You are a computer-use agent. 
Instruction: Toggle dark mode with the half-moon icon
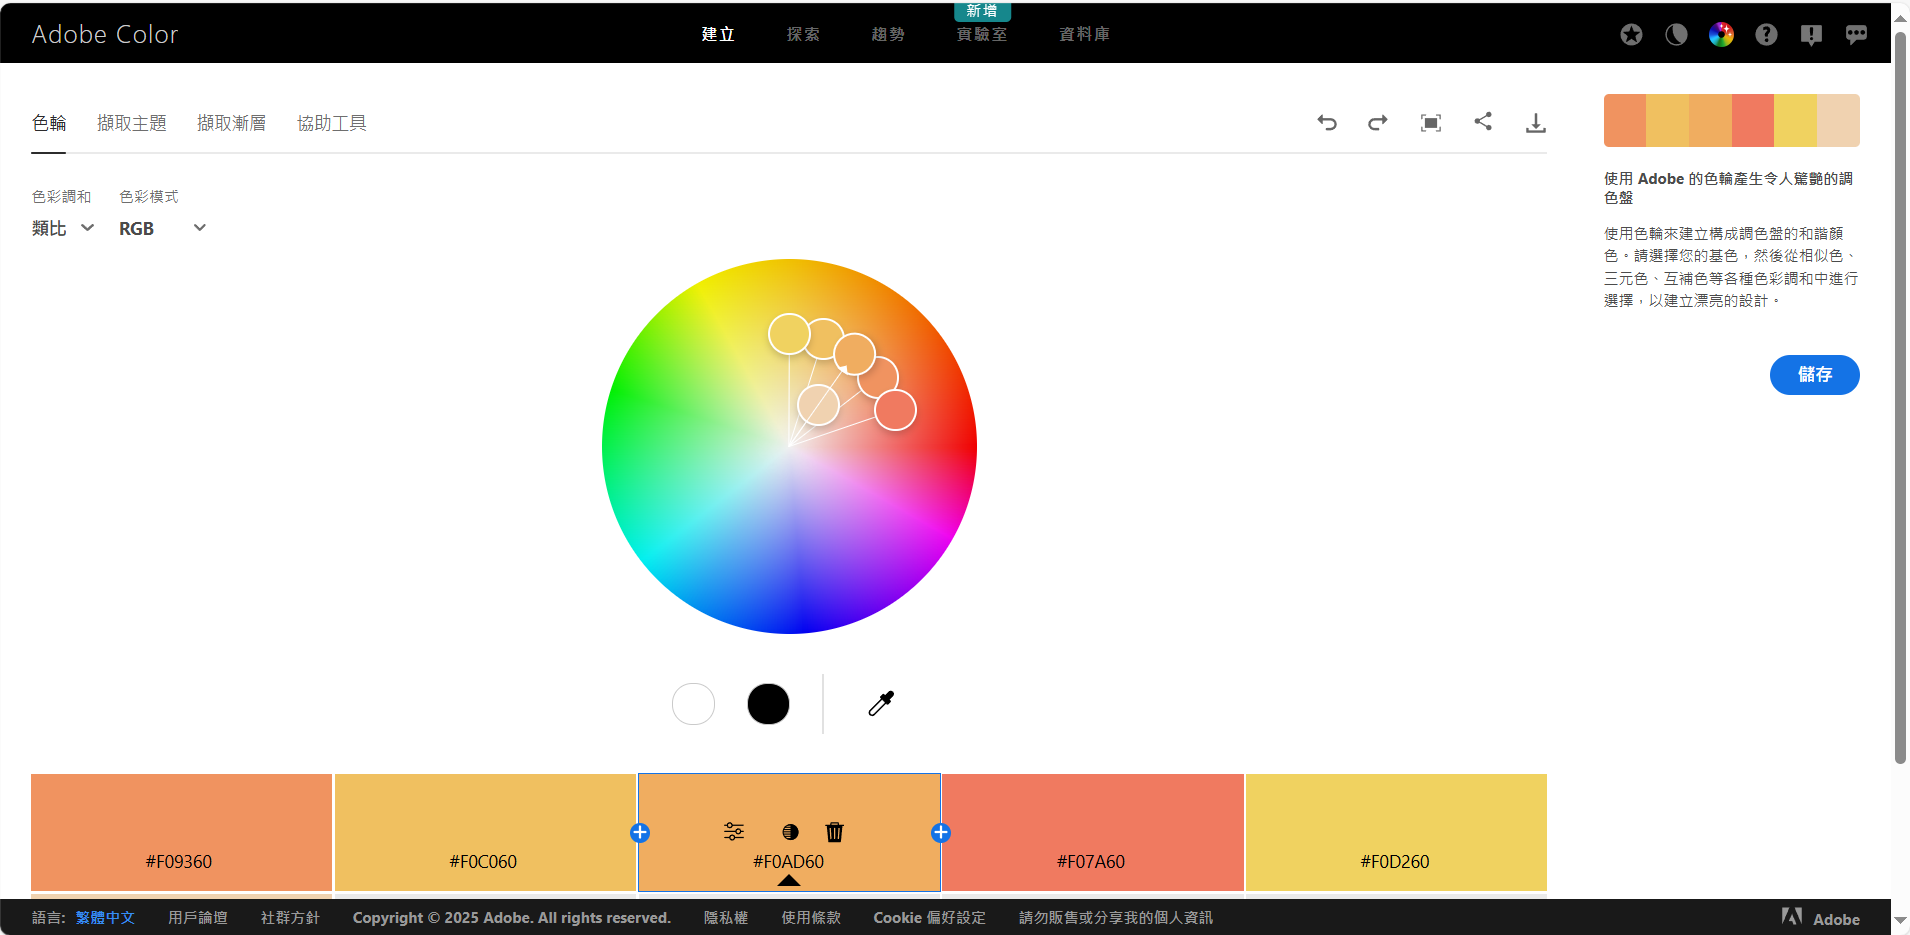pyautogui.click(x=1676, y=35)
